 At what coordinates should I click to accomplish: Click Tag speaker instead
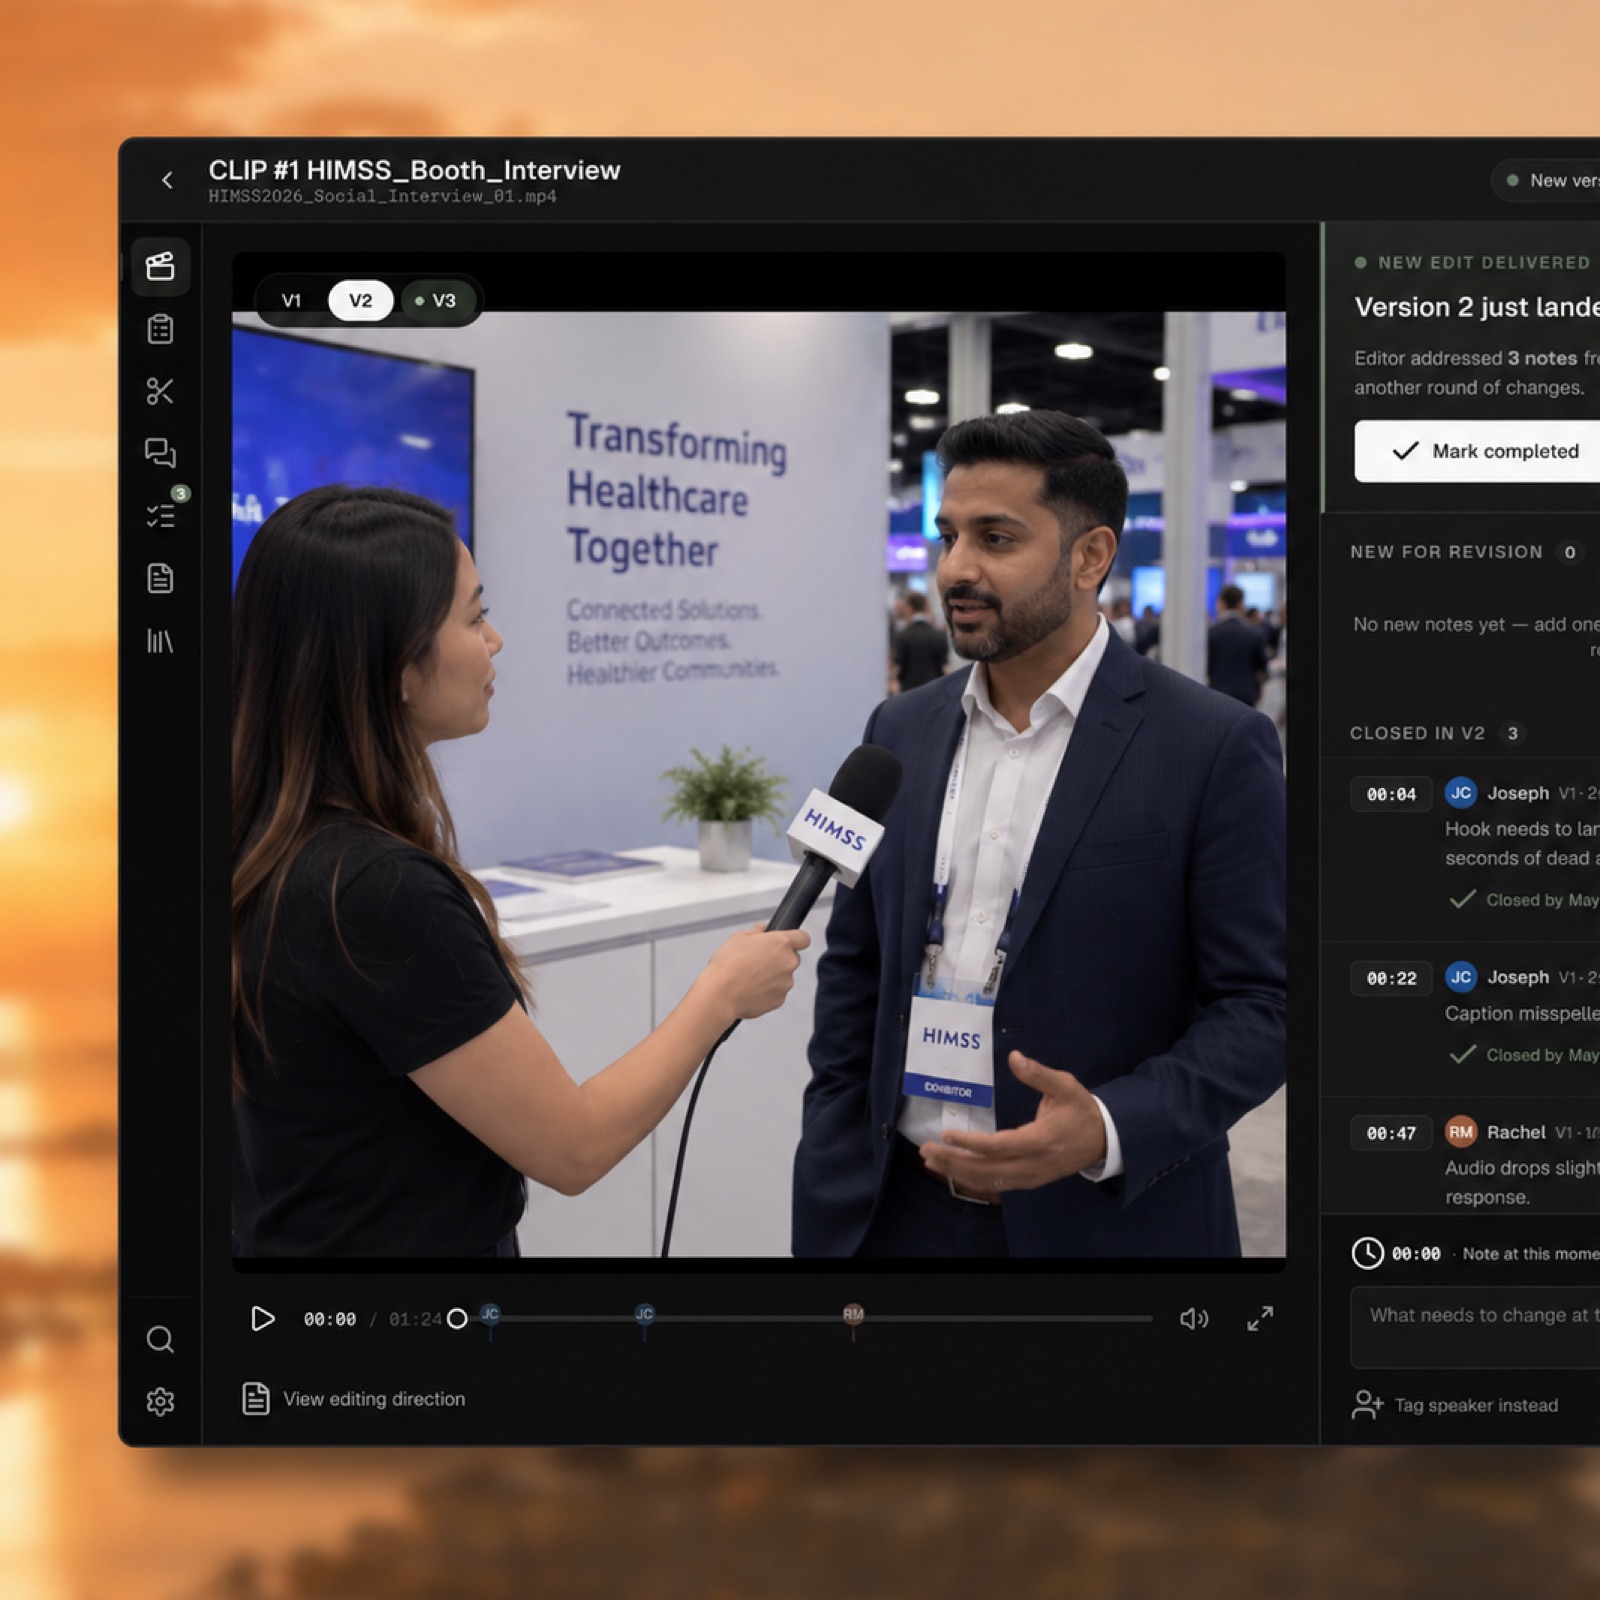[x=1476, y=1405]
